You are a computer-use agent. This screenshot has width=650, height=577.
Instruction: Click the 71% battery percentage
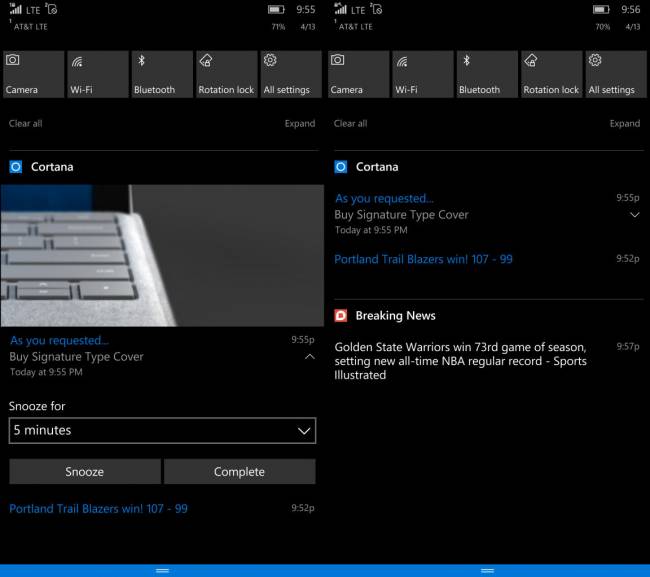point(278,27)
